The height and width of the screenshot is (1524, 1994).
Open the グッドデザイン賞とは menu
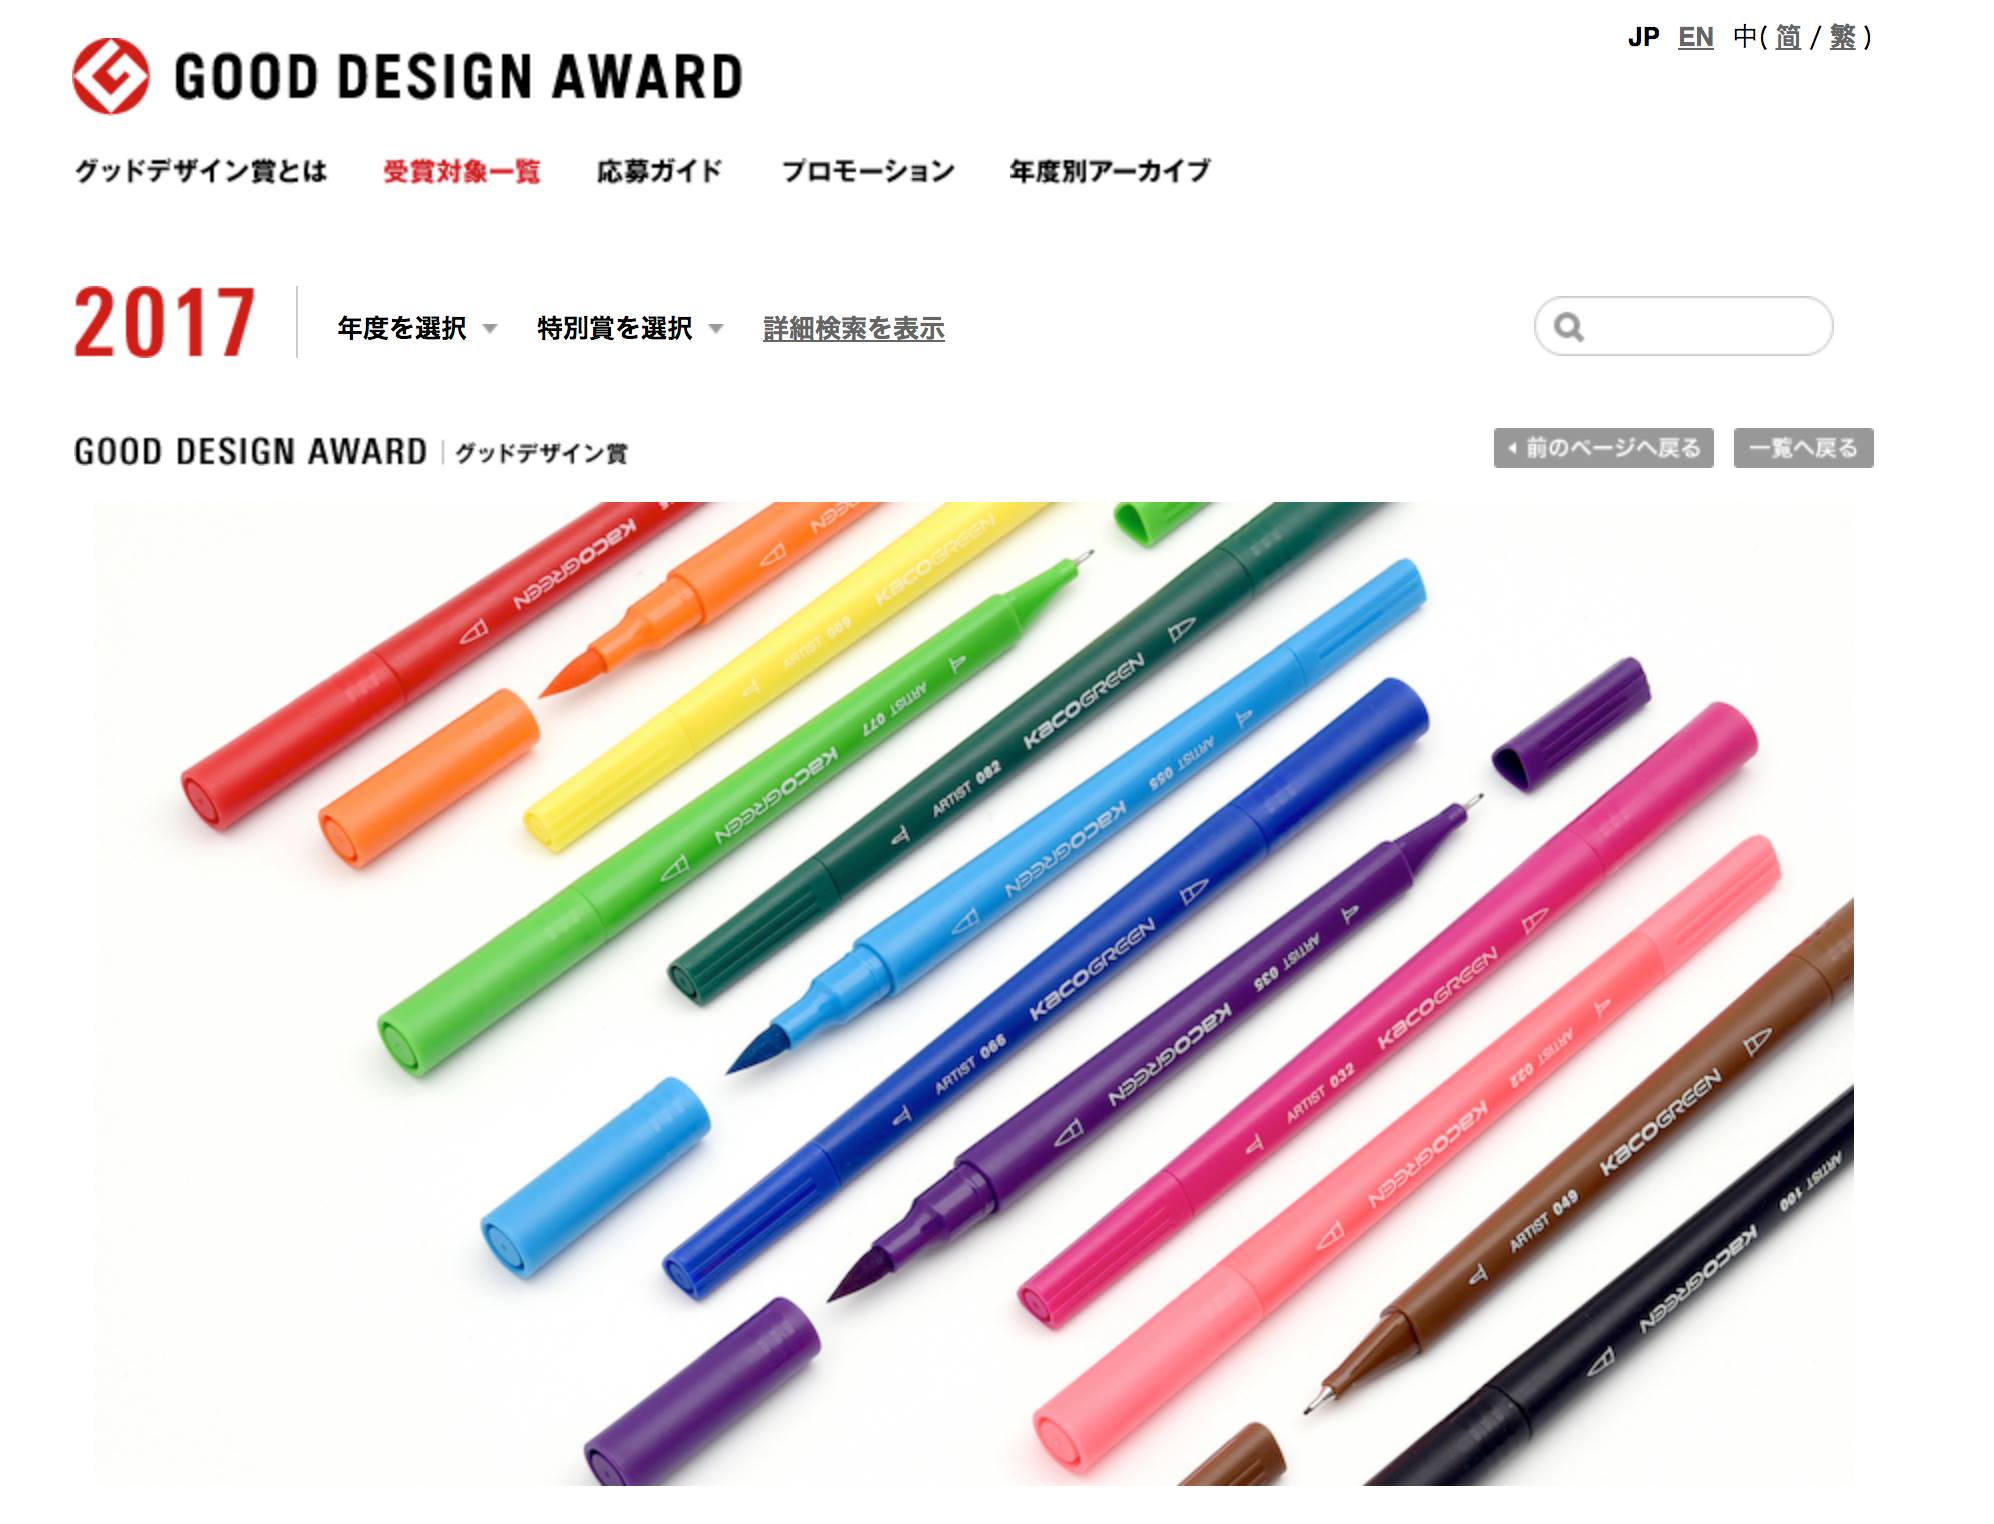coord(201,171)
